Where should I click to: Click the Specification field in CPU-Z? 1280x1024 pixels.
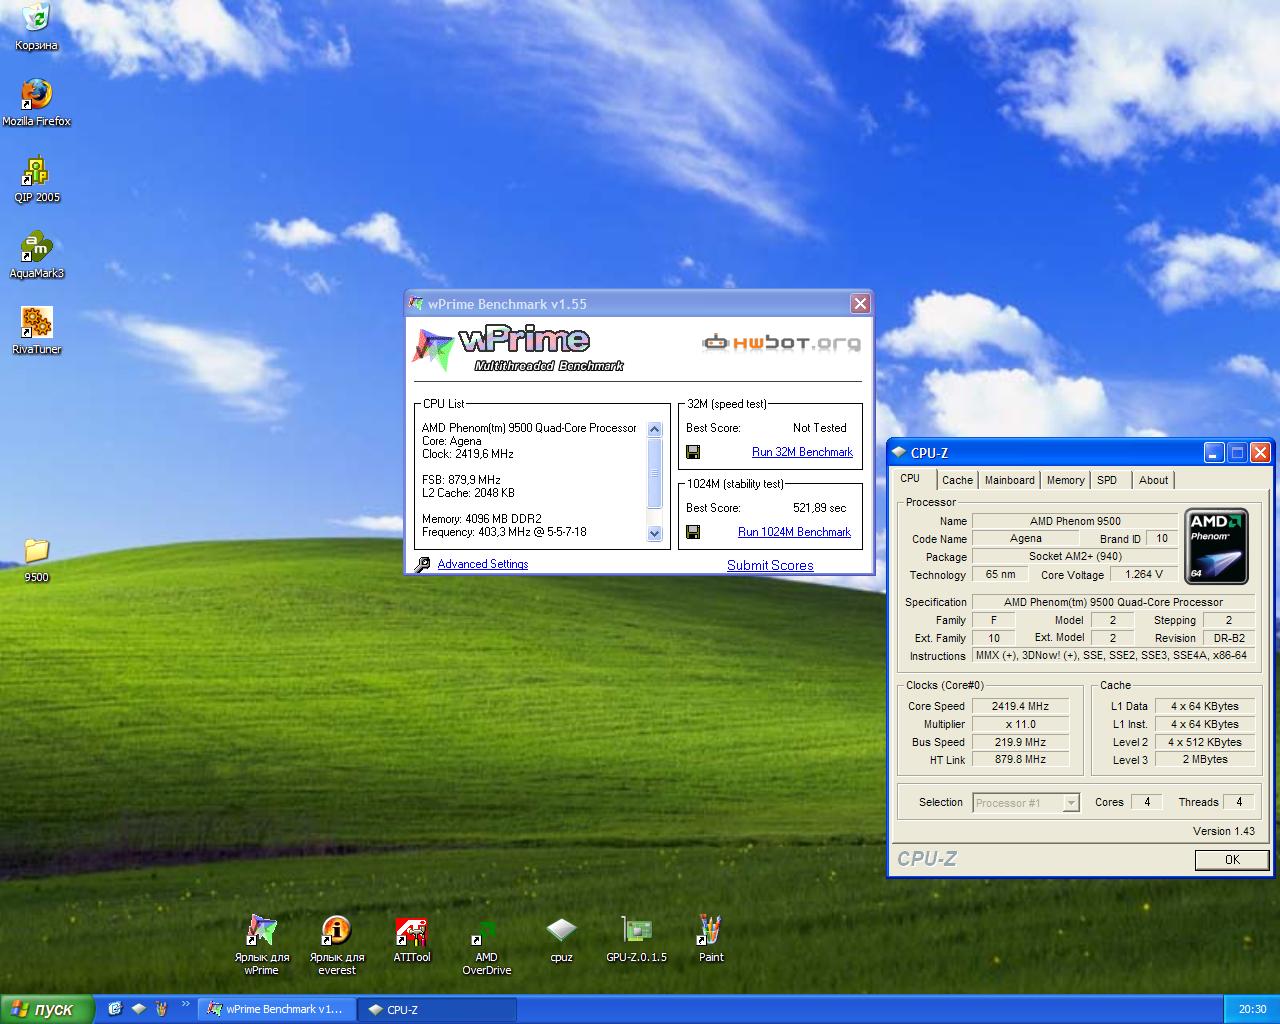pos(1114,602)
